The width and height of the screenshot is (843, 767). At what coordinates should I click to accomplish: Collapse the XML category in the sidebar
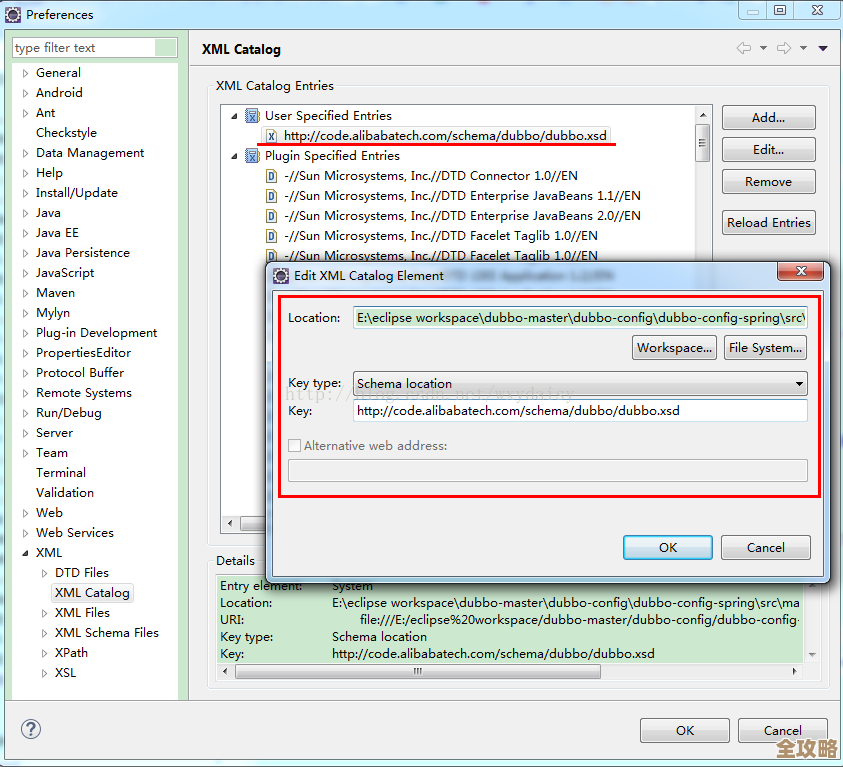[25, 552]
